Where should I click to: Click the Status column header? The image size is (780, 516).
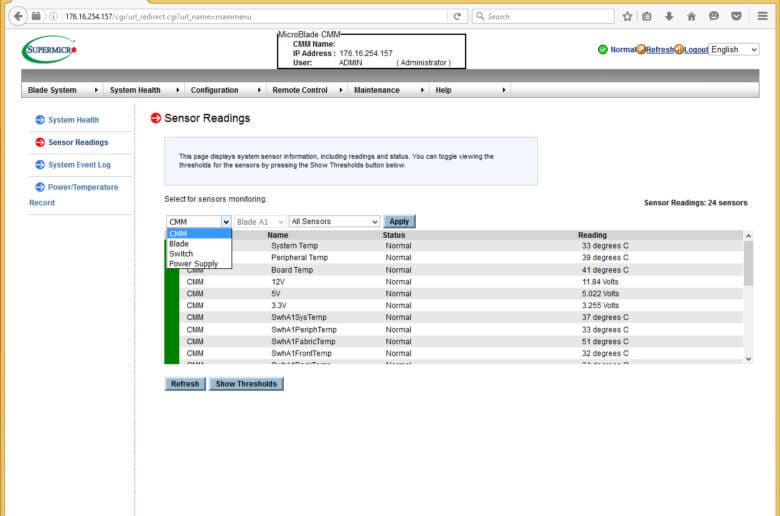[x=393, y=235]
